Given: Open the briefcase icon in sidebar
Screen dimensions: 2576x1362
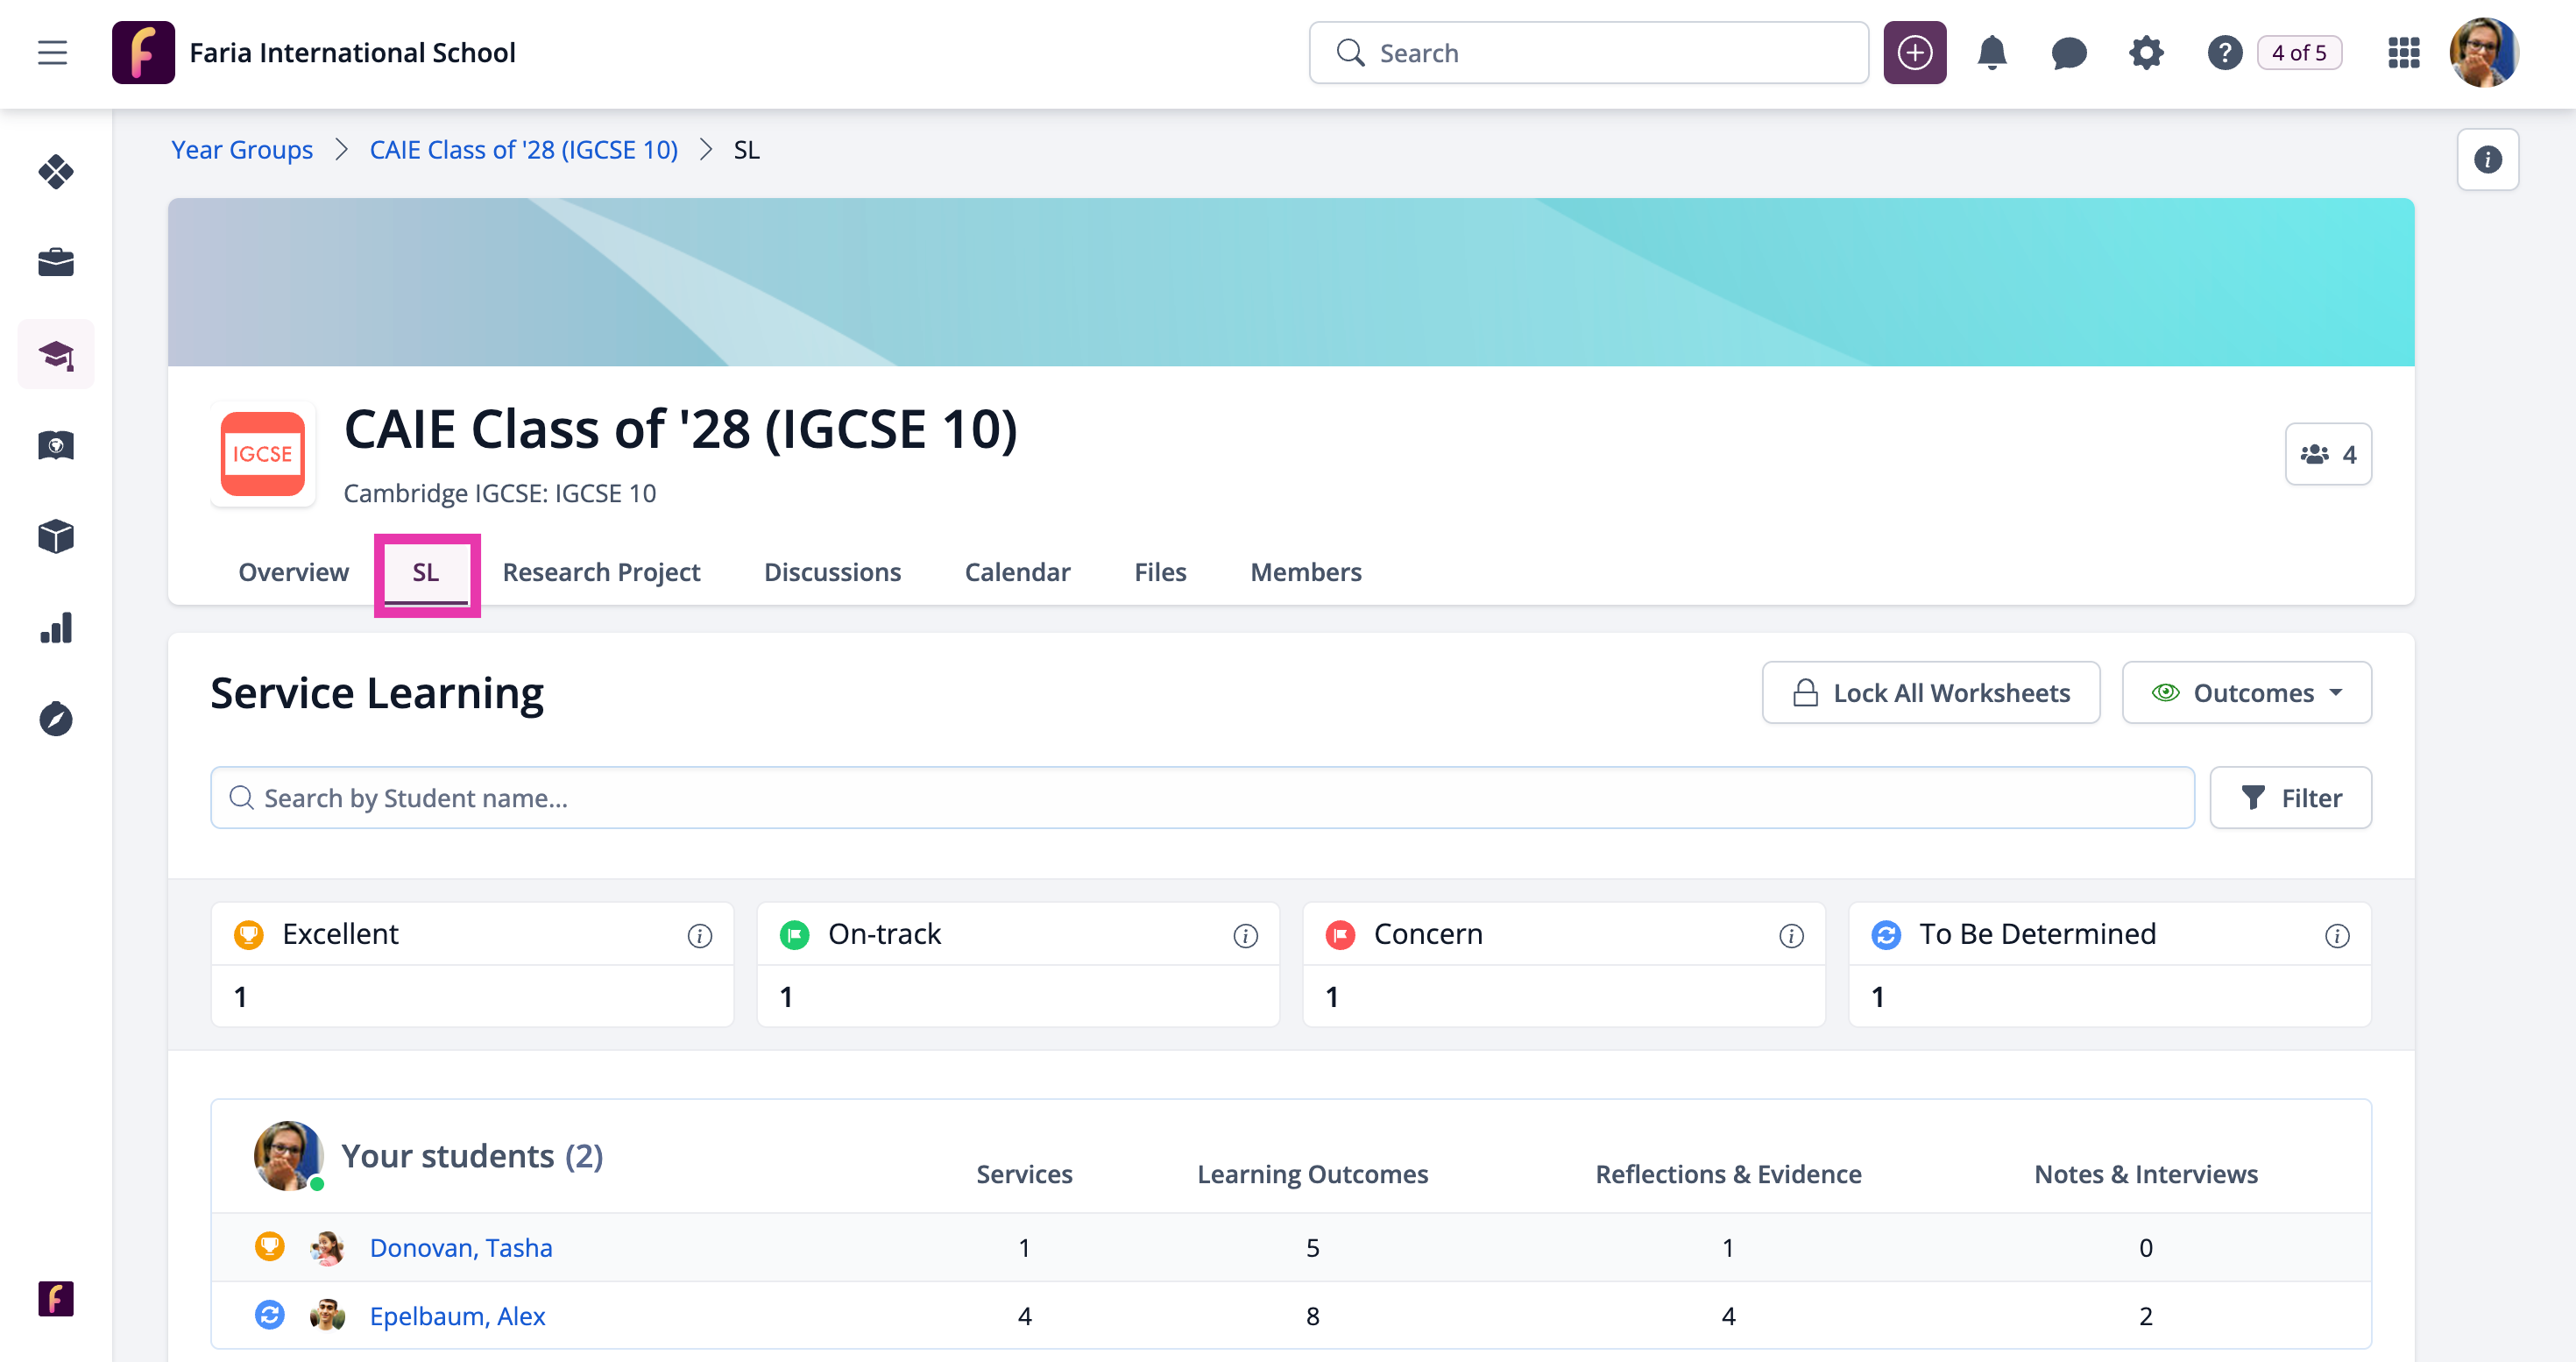Looking at the screenshot, I should tap(56, 263).
